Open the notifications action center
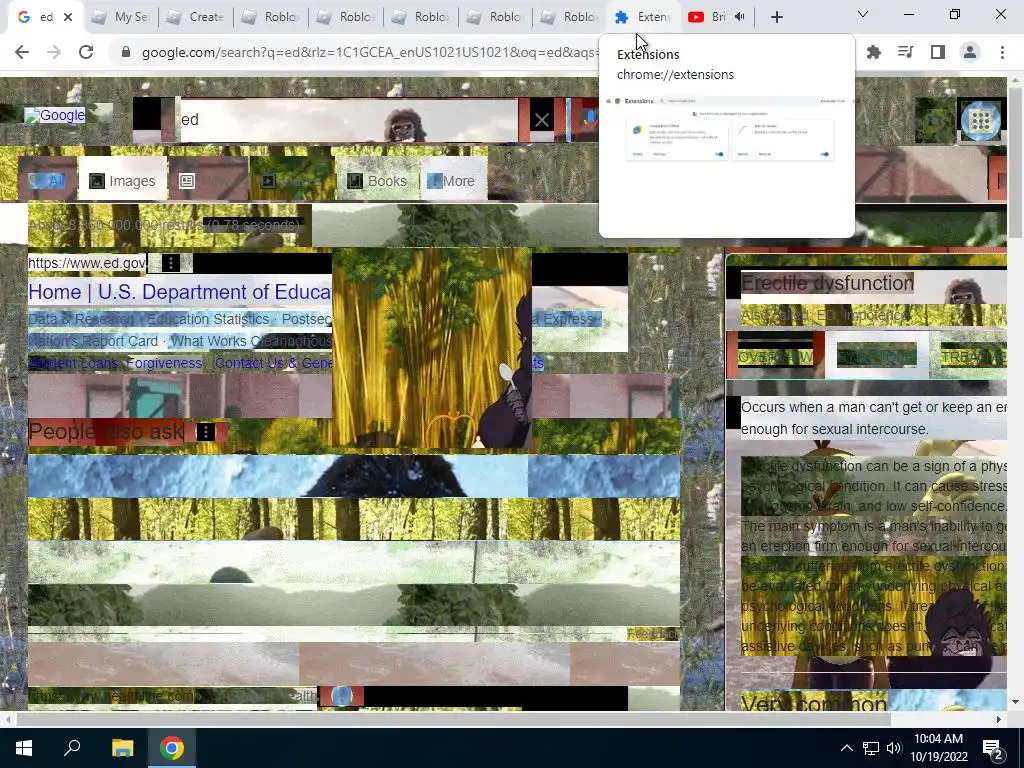The width and height of the screenshot is (1024, 768). pyautogui.click(x=993, y=748)
